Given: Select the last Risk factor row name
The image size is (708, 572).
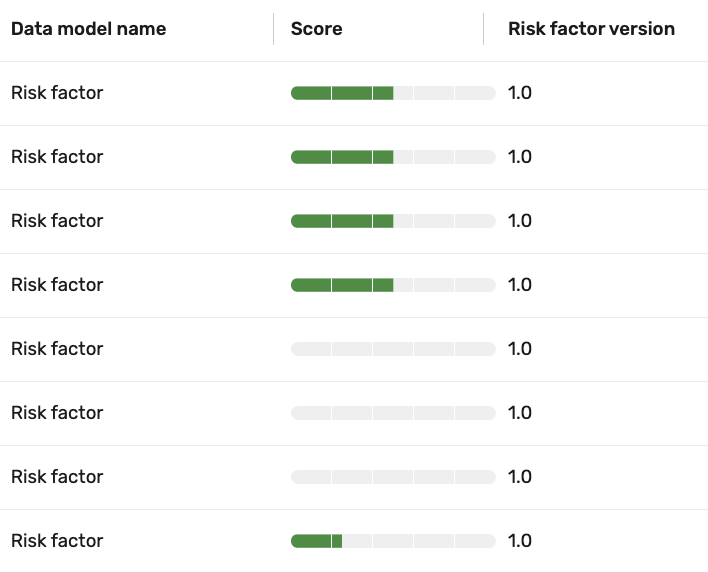Looking at the screenshot, I should (57, 541).
